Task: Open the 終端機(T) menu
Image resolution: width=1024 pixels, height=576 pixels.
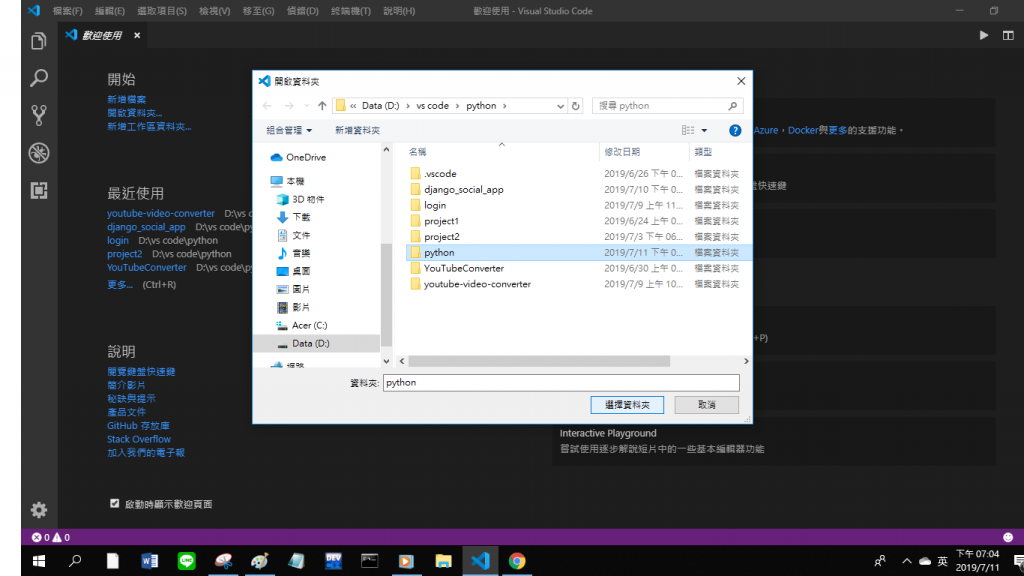Action: (351, 11)
